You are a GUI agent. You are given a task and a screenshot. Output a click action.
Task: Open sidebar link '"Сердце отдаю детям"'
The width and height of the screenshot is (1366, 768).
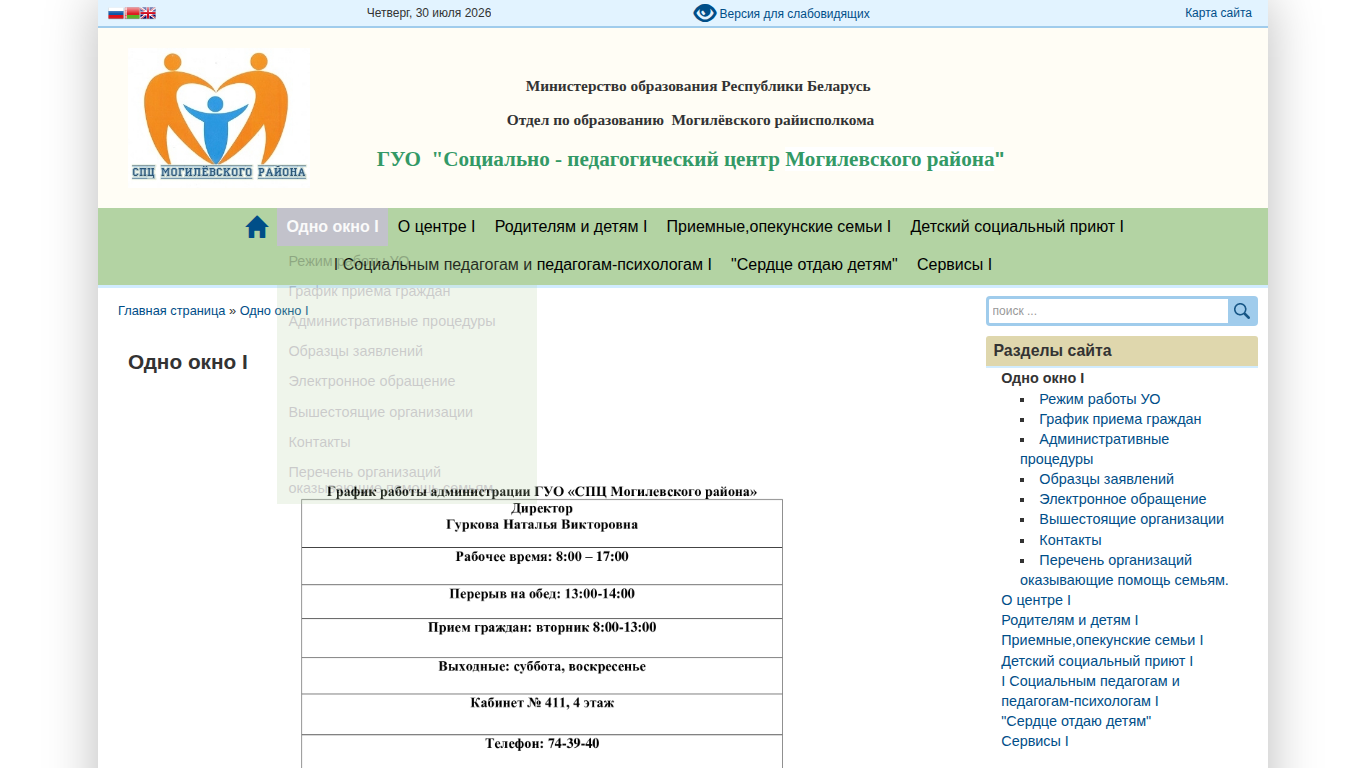pos(1076,721)
